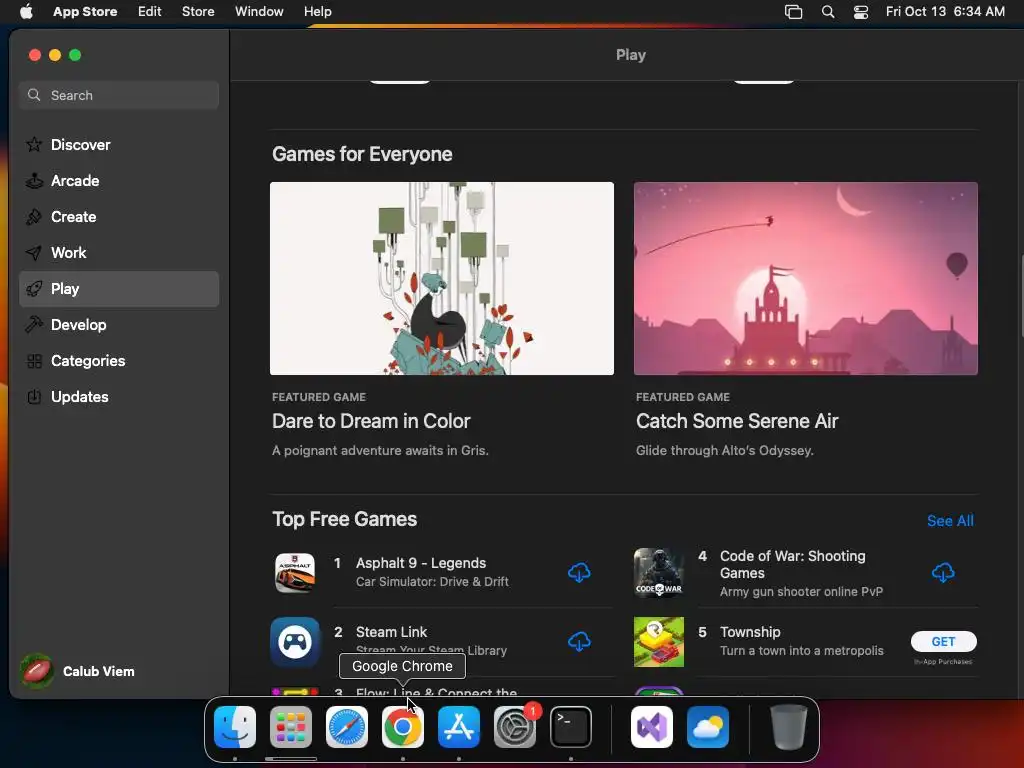This screenshot has width=1024, height=768.
Task: Click the Township title text
Action: tap(750, 632)
